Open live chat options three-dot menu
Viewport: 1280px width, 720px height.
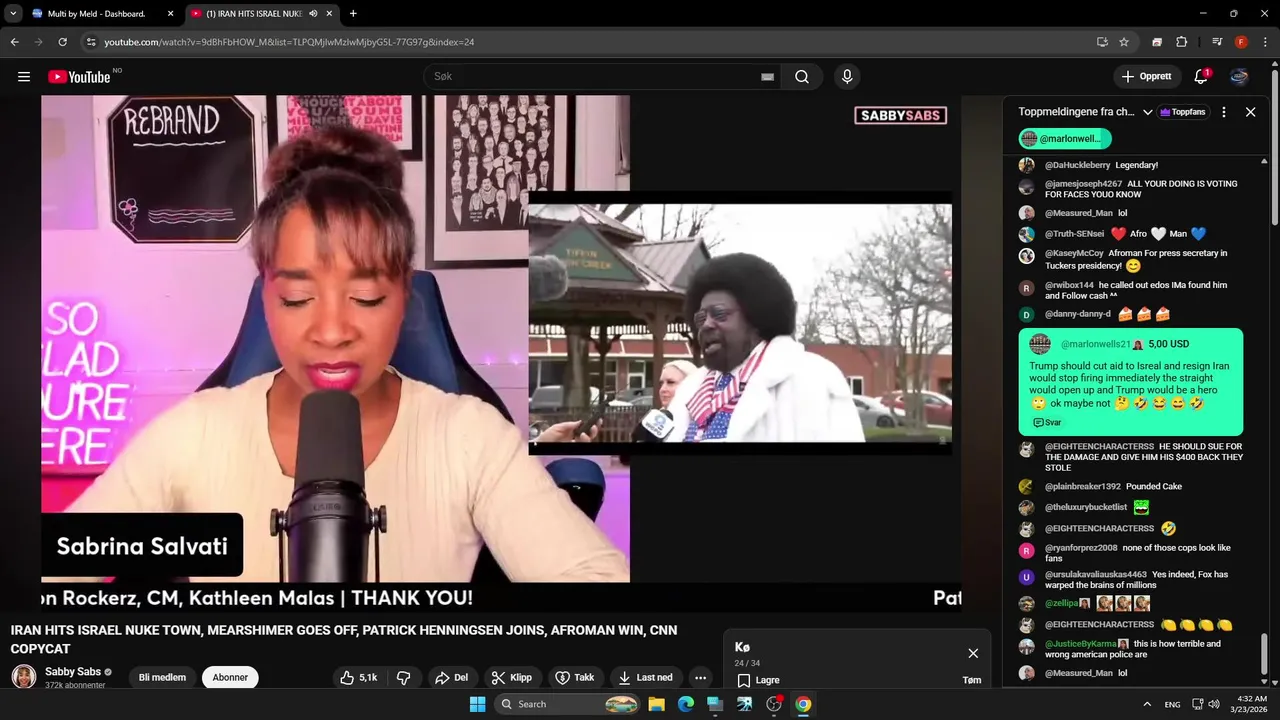pyautogui.click(x=1224, y=112)
